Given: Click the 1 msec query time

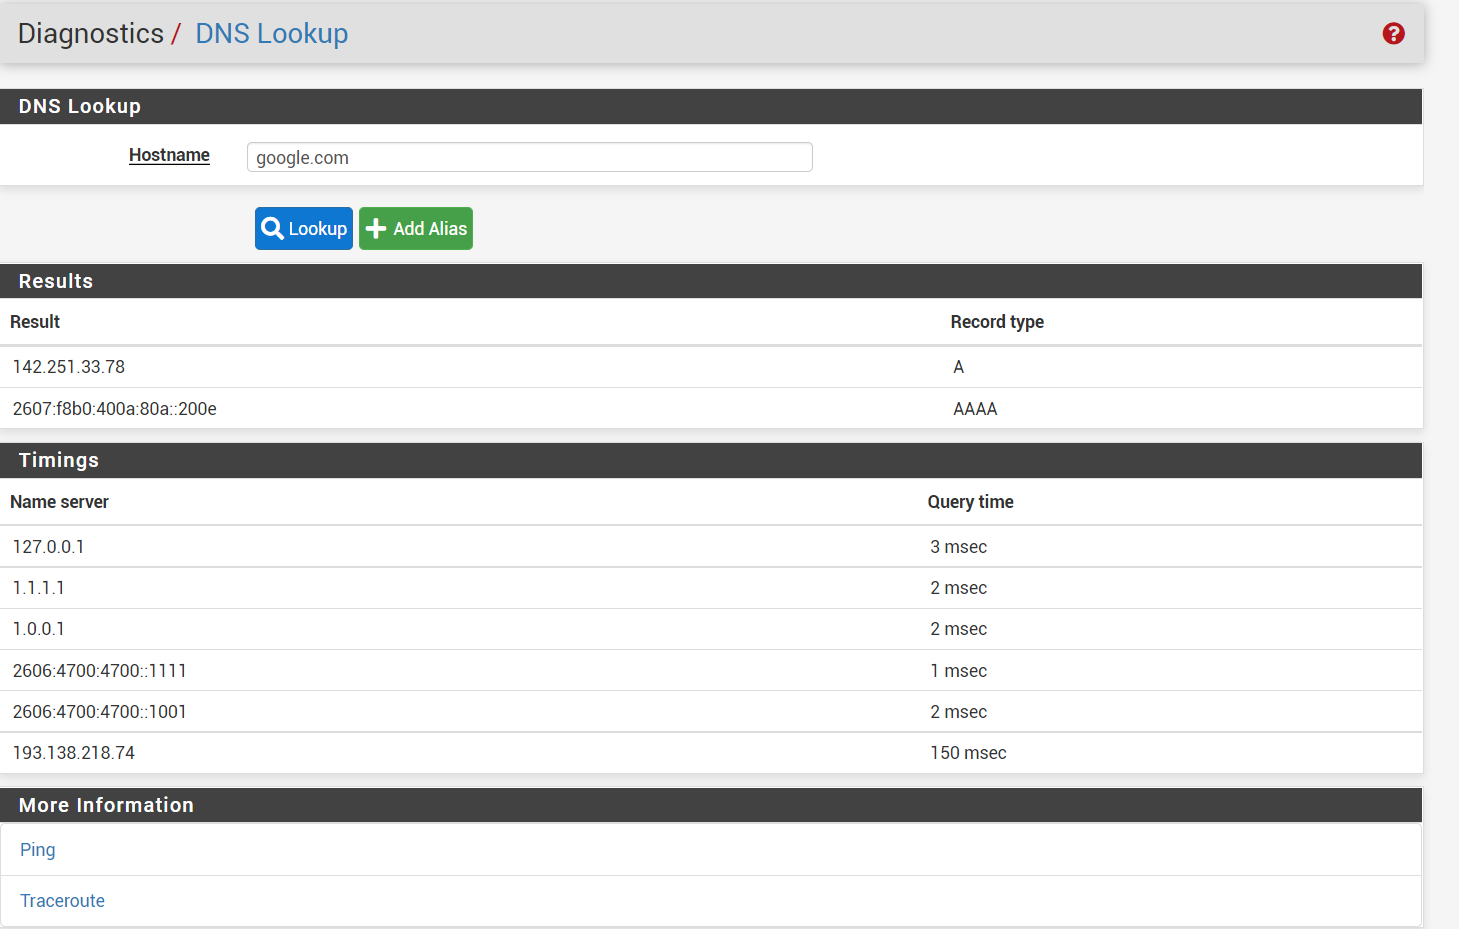Looking at the screenshot, I should tap(958, 671).
